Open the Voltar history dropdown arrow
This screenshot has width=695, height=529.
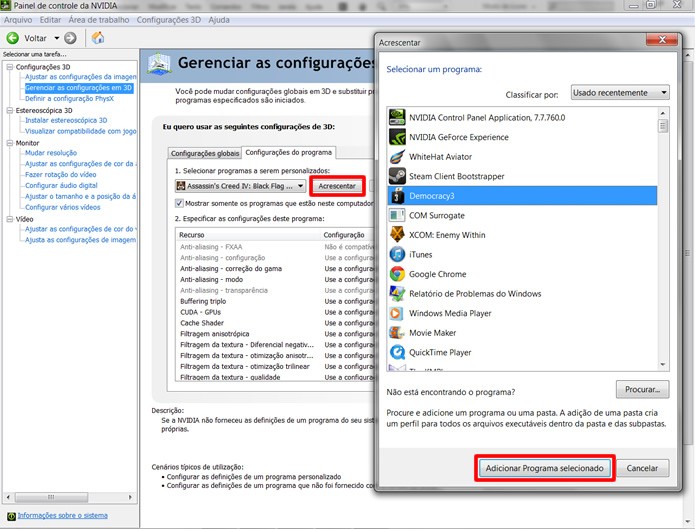pyautogui.click(x=56, y=38)
